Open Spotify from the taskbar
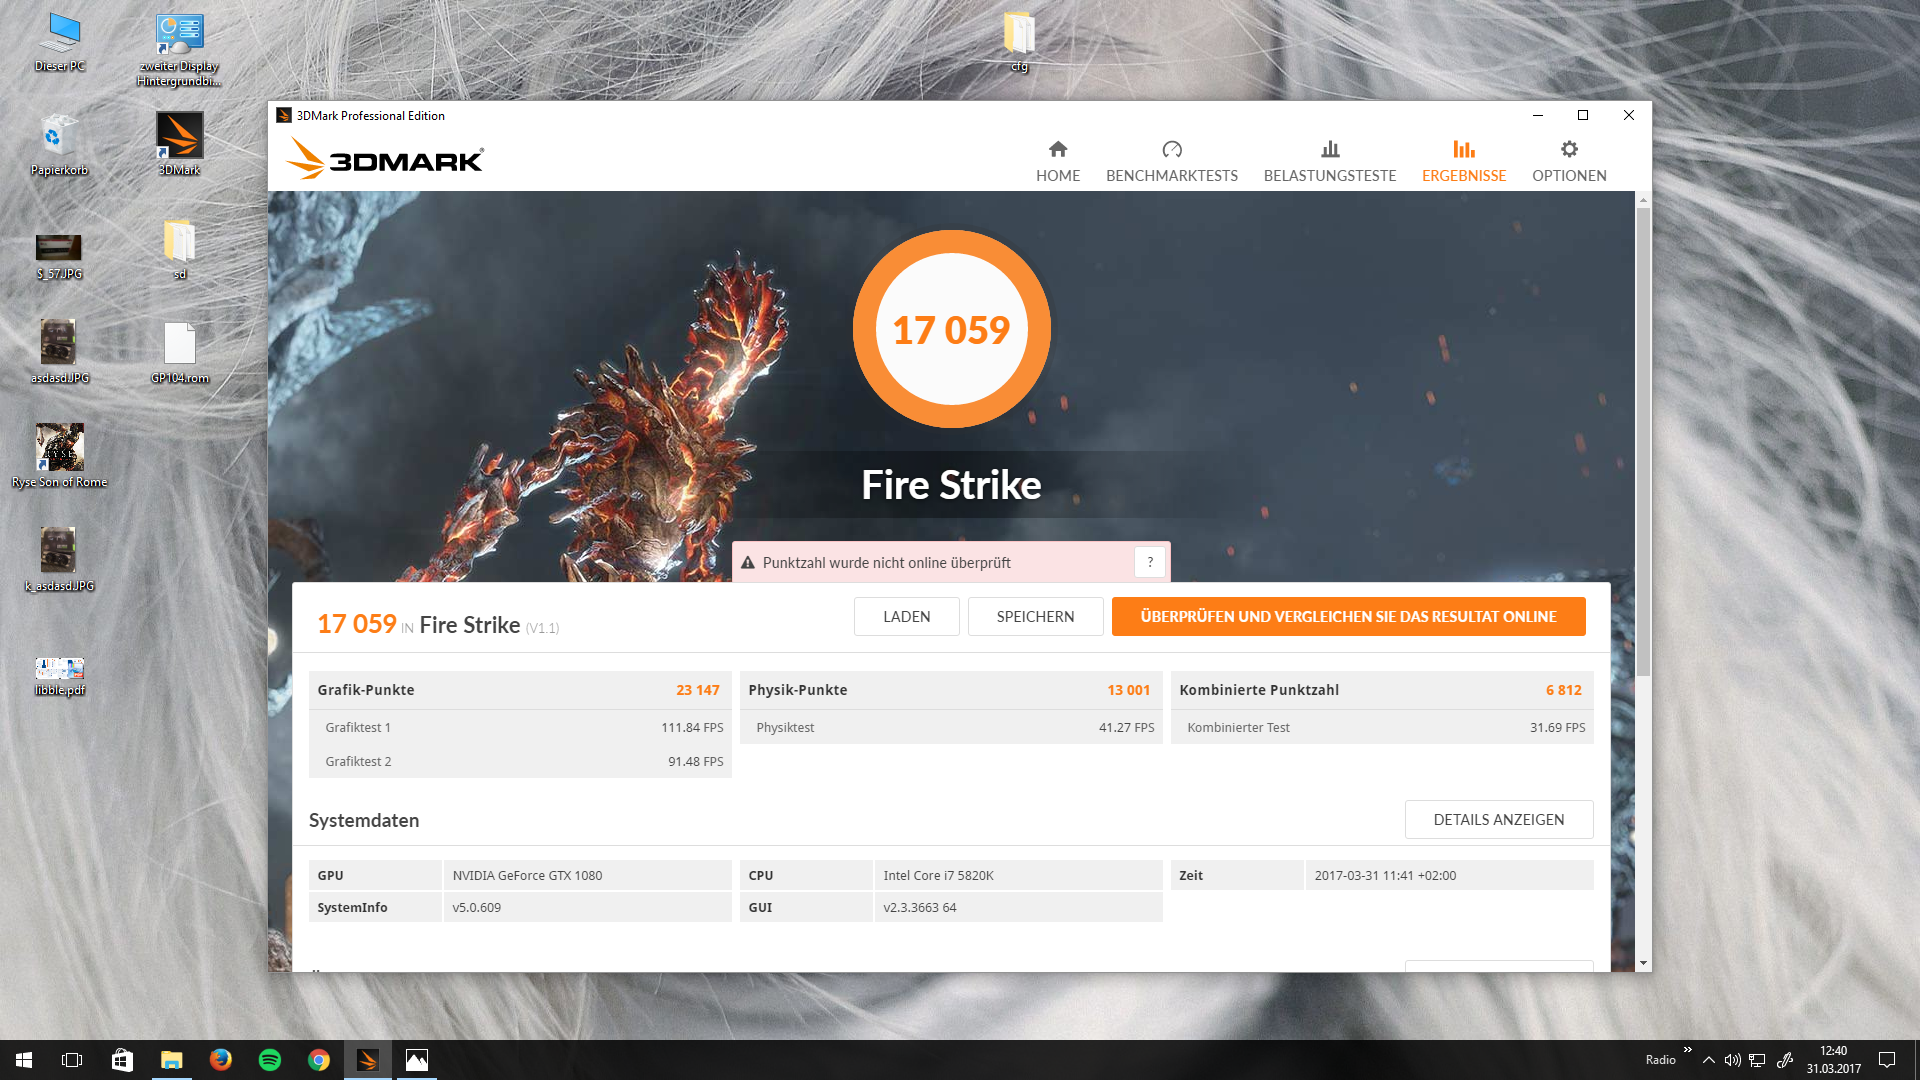 [270, 1060]
